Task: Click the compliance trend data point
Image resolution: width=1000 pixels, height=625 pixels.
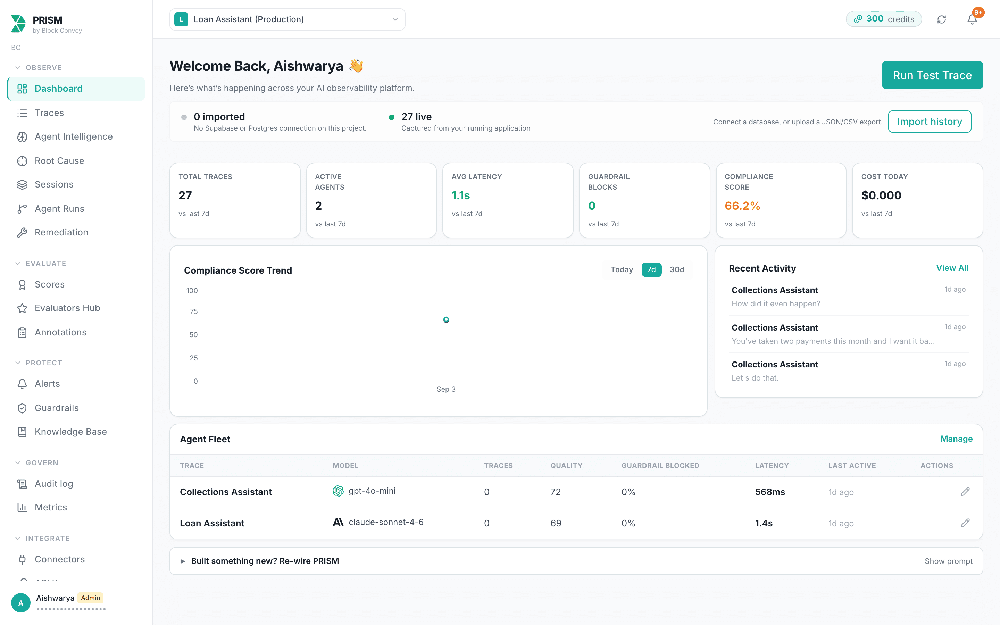Action: coord(446,320)
